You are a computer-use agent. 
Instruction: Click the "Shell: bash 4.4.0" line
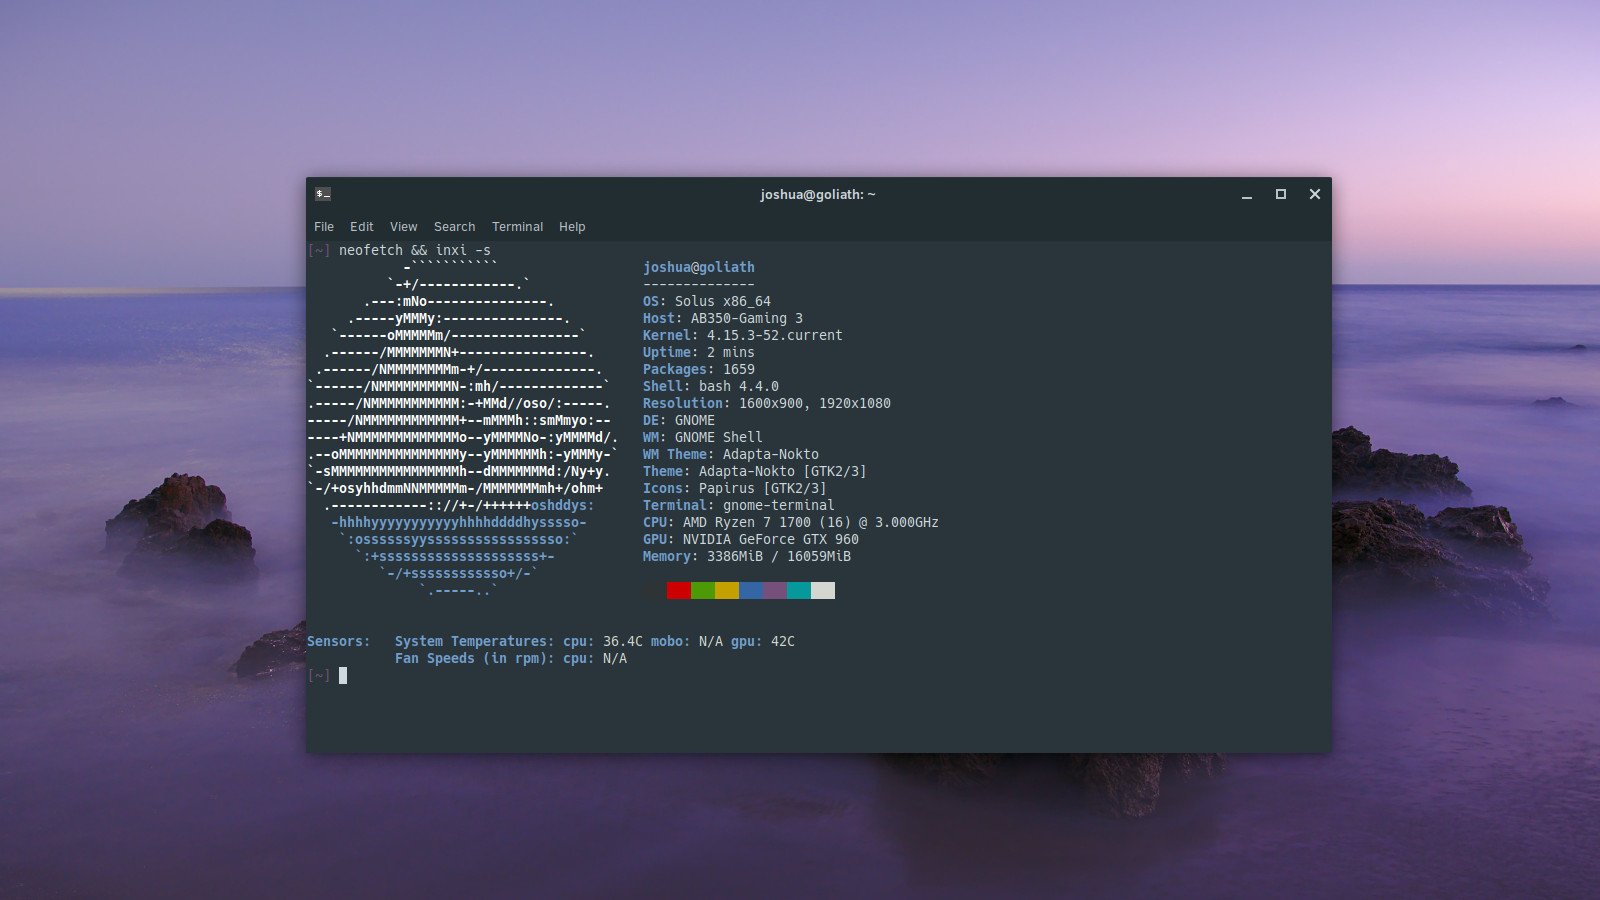[x=711, y=386]
